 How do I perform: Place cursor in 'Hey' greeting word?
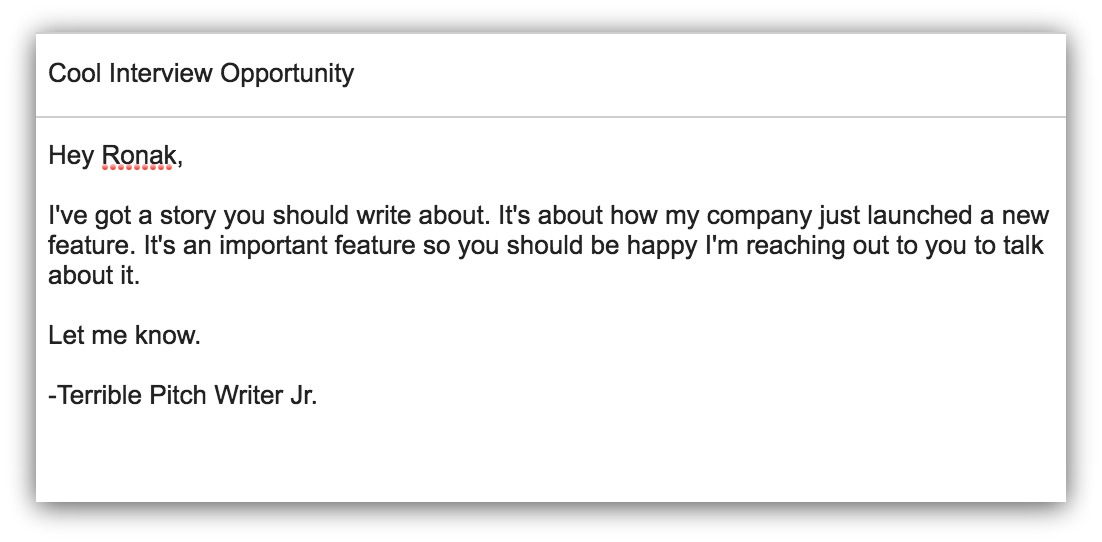click(x=71, y=157)
